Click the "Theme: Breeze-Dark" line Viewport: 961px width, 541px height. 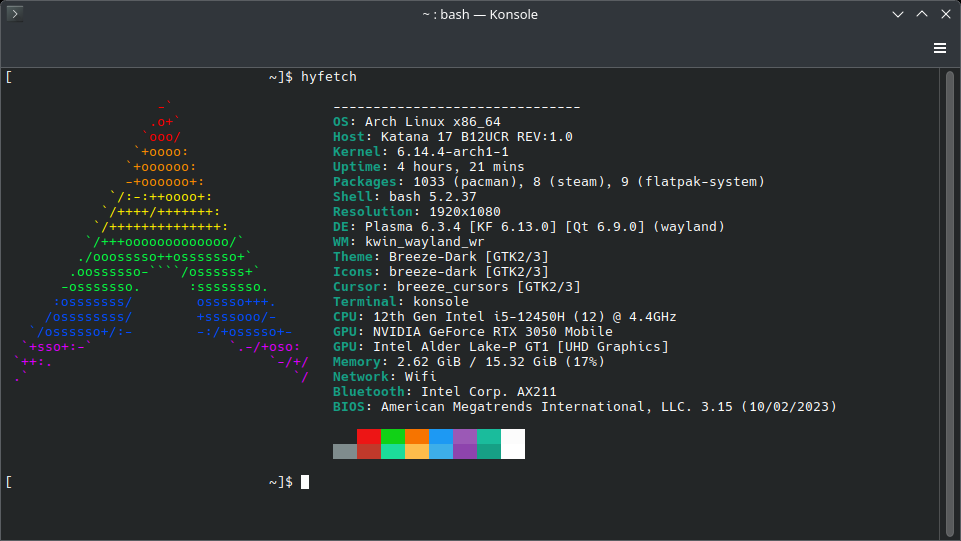[x=441, y=257]
